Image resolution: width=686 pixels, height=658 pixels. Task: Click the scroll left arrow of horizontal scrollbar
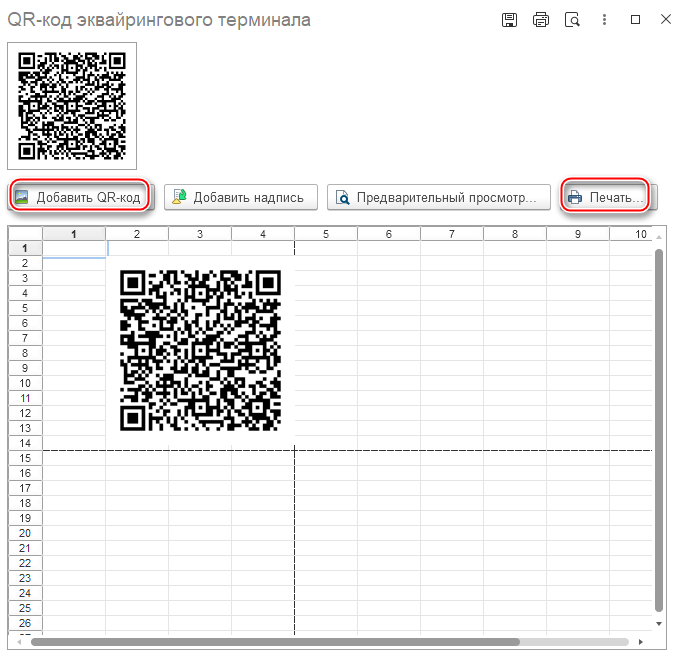point(19,642)
